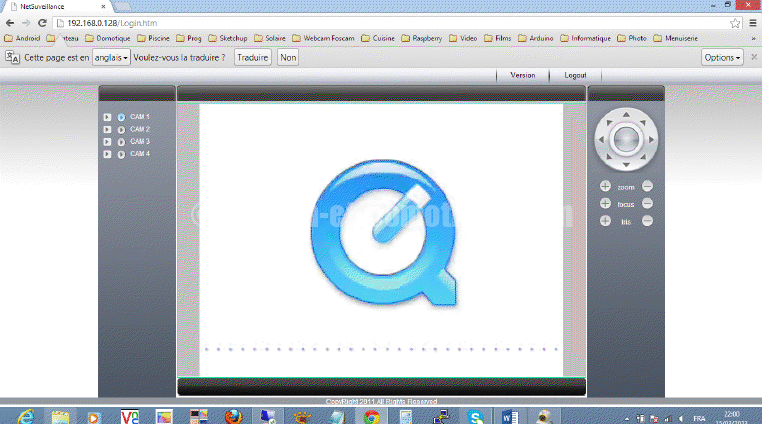Open the Android bookmarks folder
This screenshot has width=763, height=424.
(22, 38)
